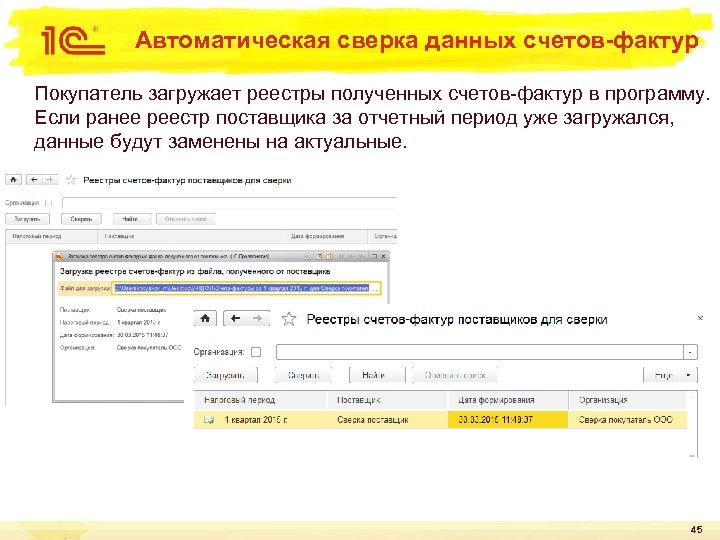
Task: Focus the Организация field in the small background window
Action: 230,202
